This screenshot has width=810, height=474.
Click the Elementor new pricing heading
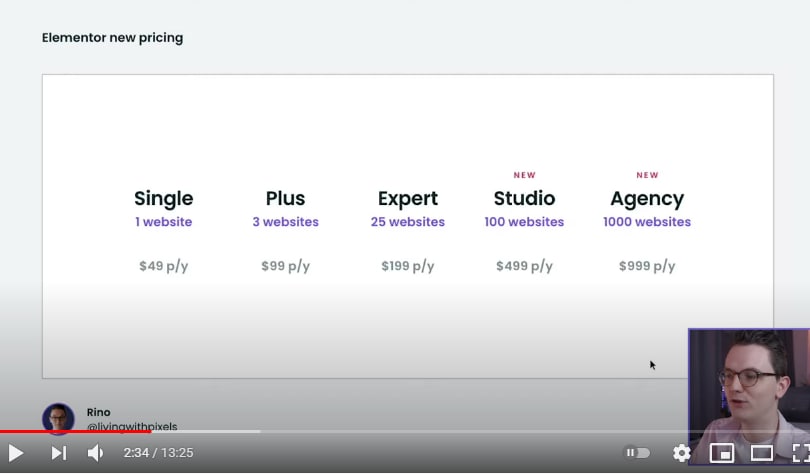[112, 38]
